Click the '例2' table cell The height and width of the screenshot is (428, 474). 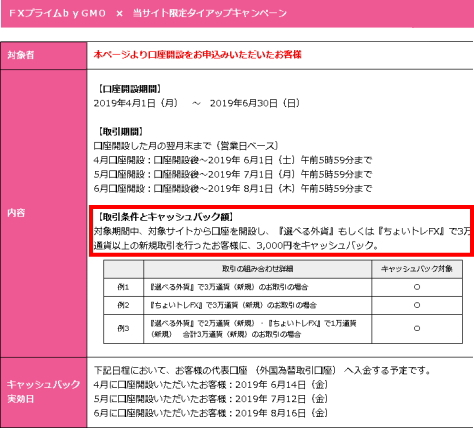[123, 305]
